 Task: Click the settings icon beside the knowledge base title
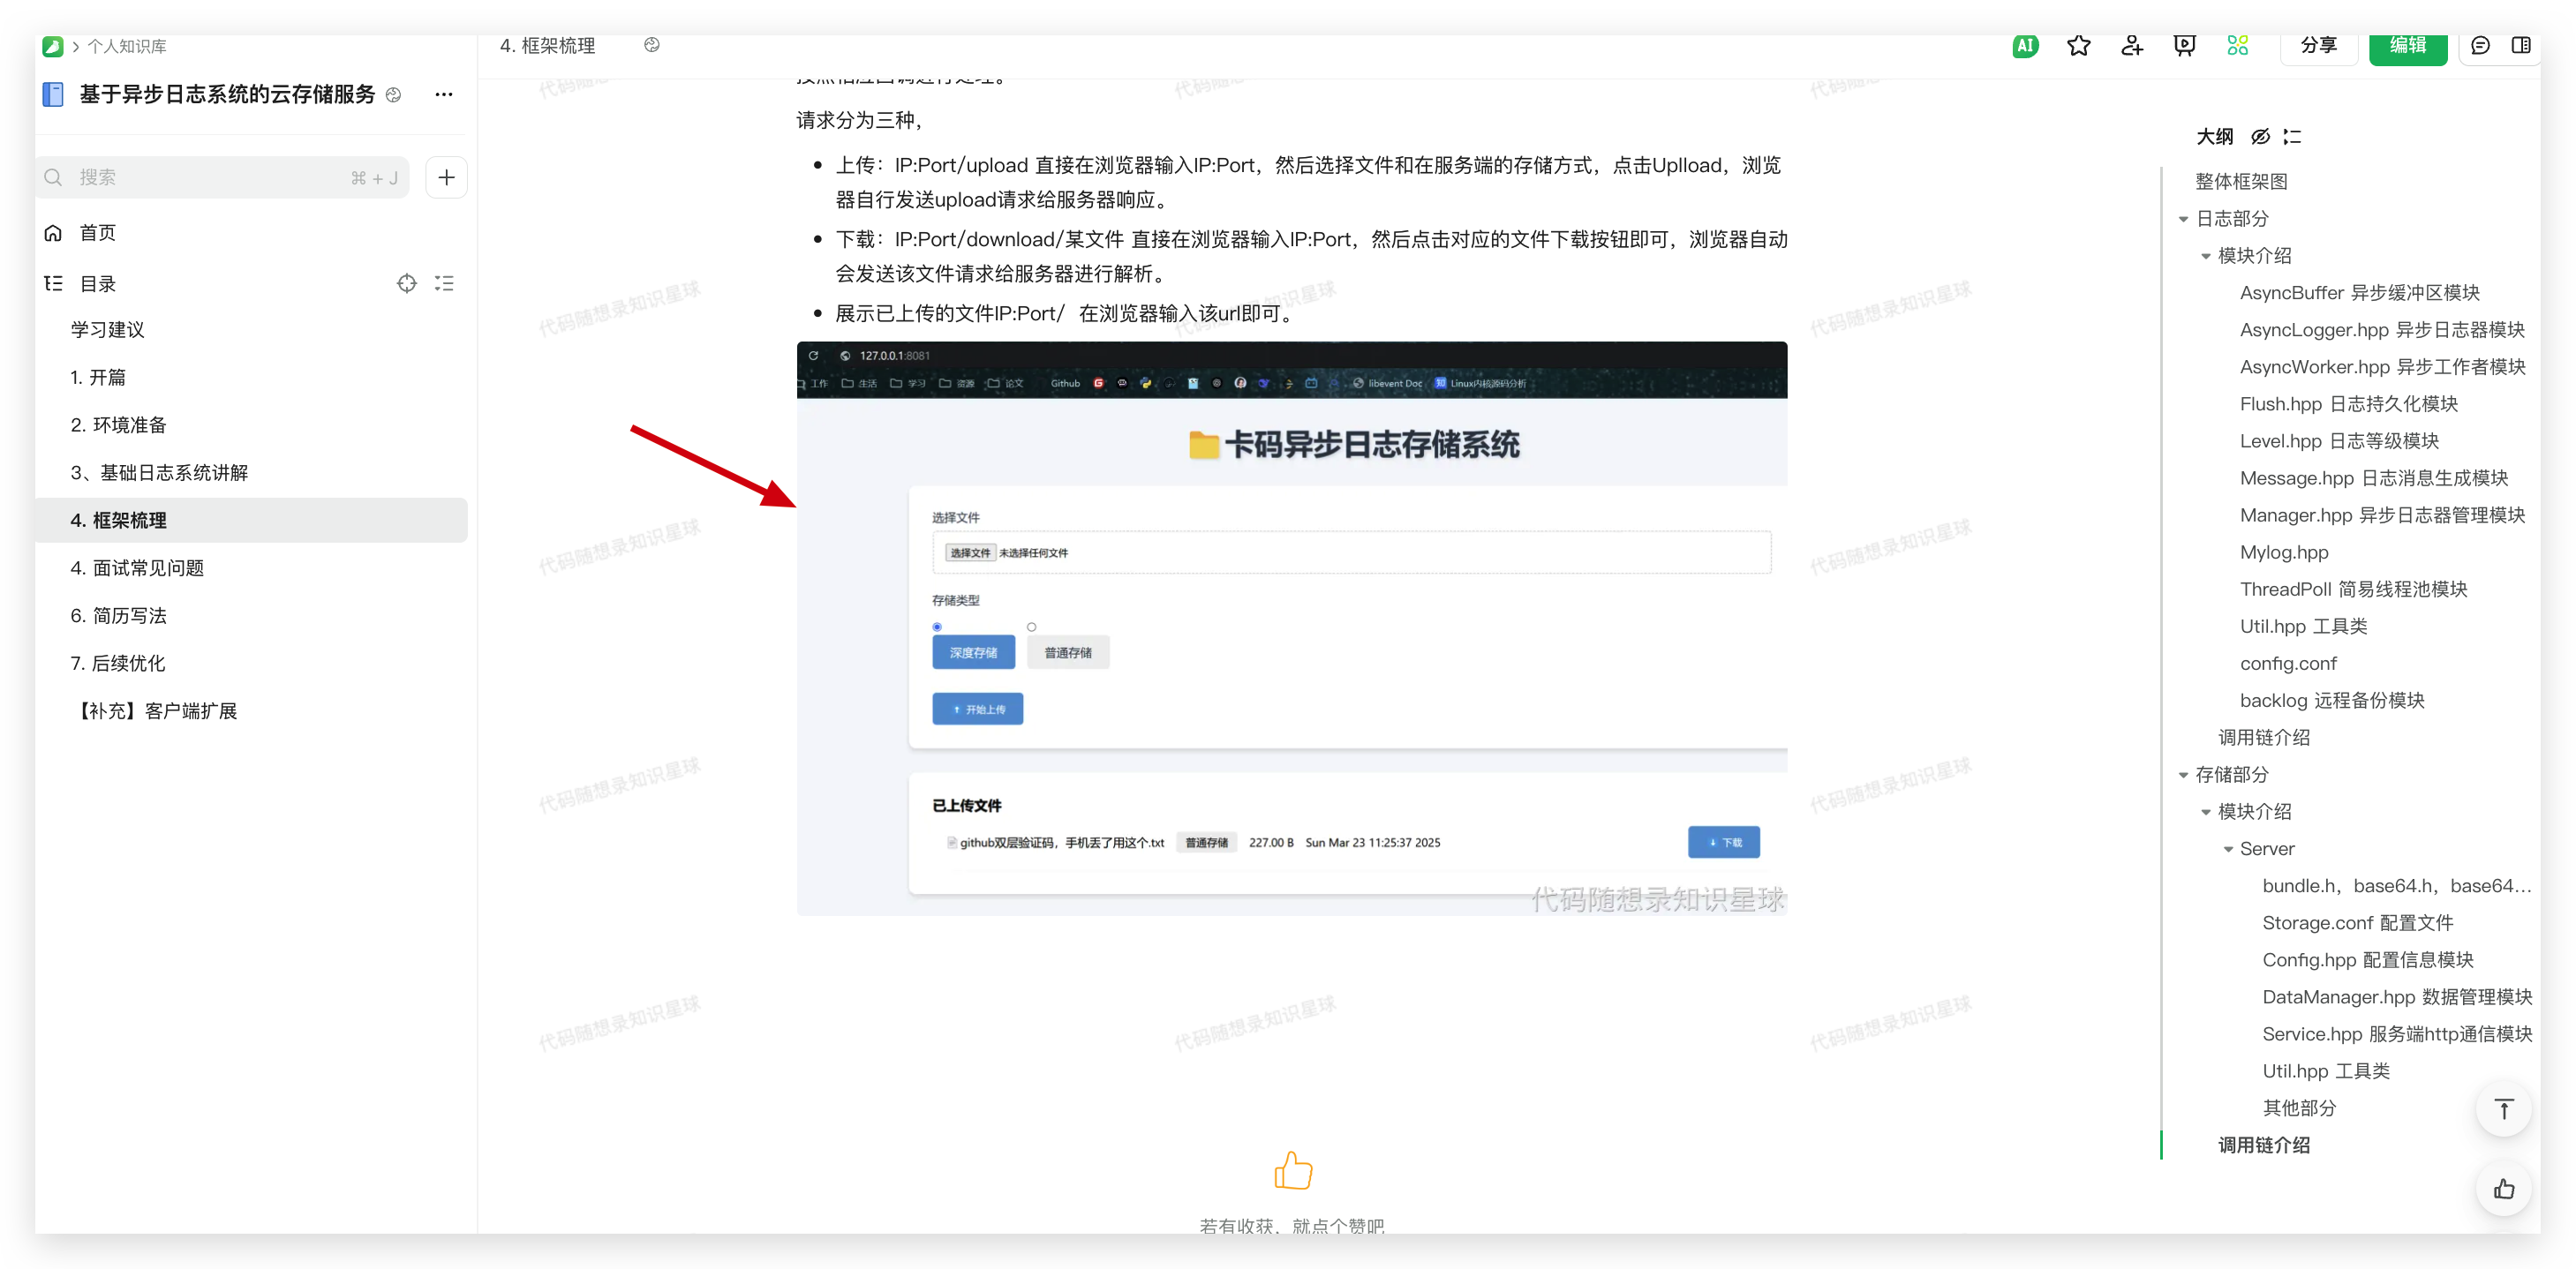tap(393, 94)
